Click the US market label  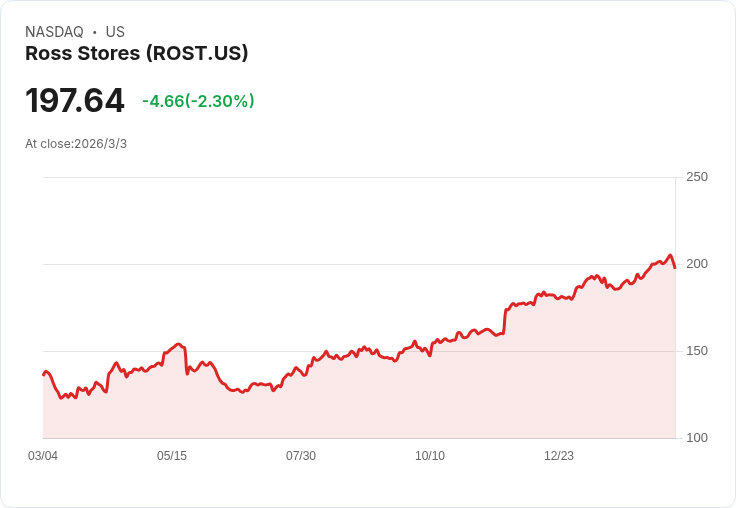click(115, 32)
